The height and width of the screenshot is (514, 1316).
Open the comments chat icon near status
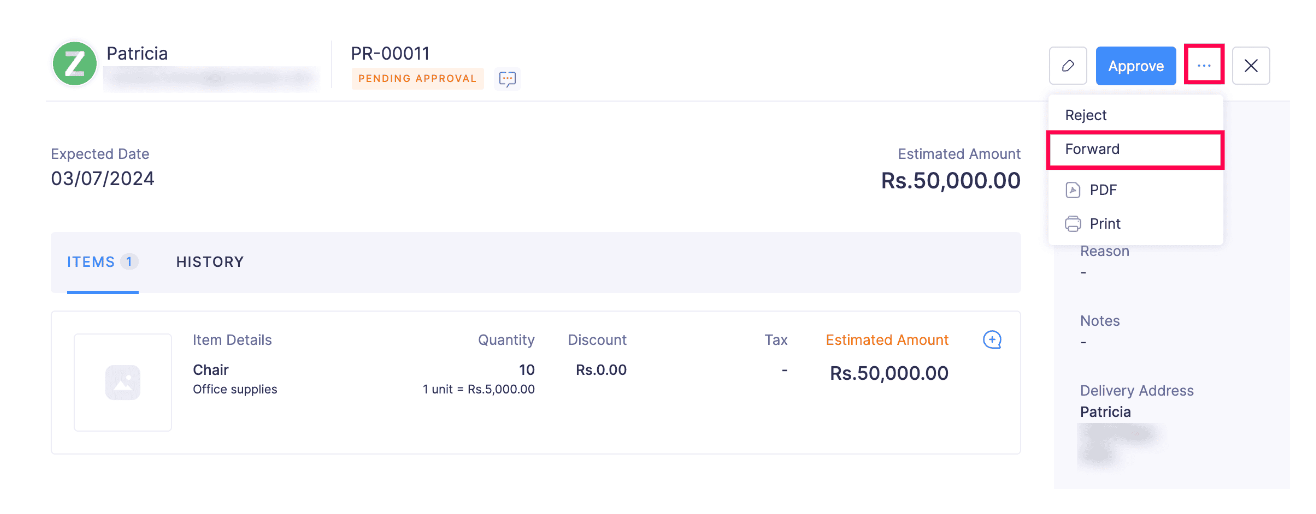point(508,79)
